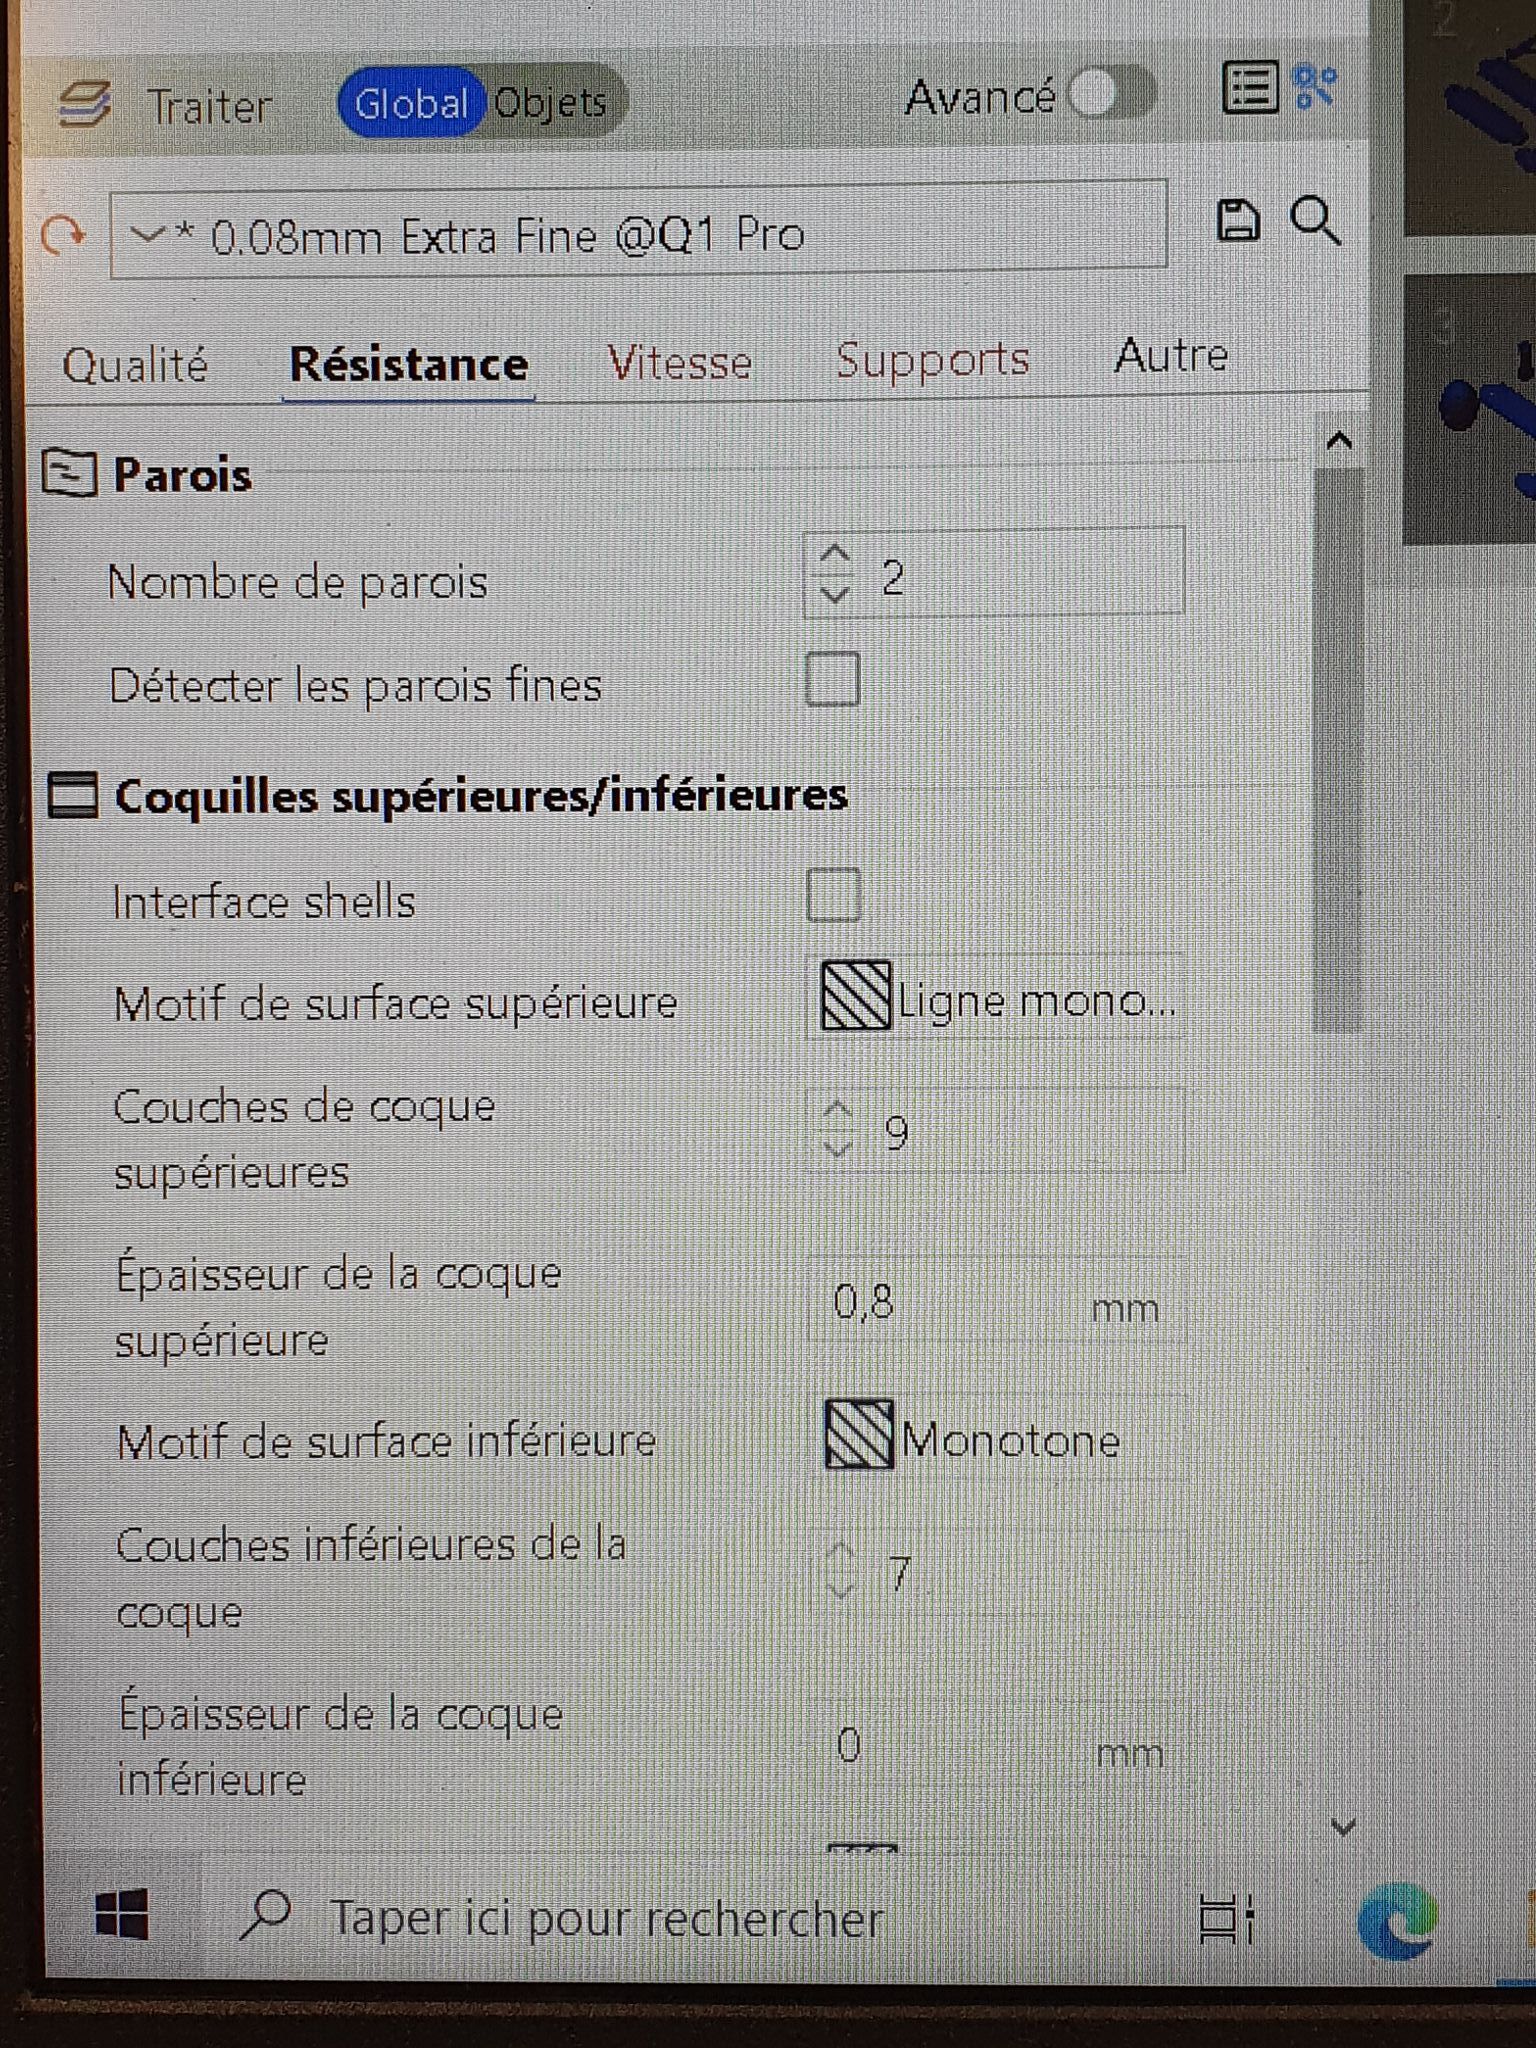The image size is (1536, 2048).
Task: Open Motif de surface supérieure dropdown
Action: pyautogui.click(x=997, y=997)
